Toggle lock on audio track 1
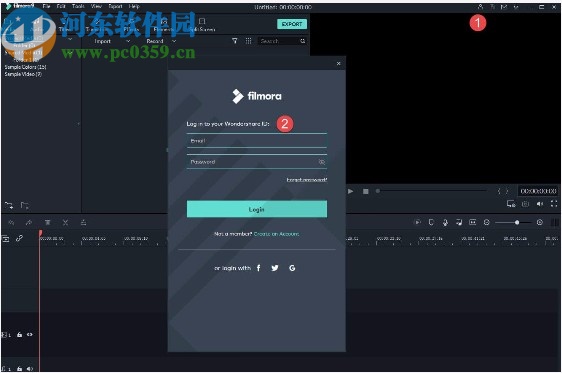The width and height of the screenshot is (562, 373). (x=19, y=368)
